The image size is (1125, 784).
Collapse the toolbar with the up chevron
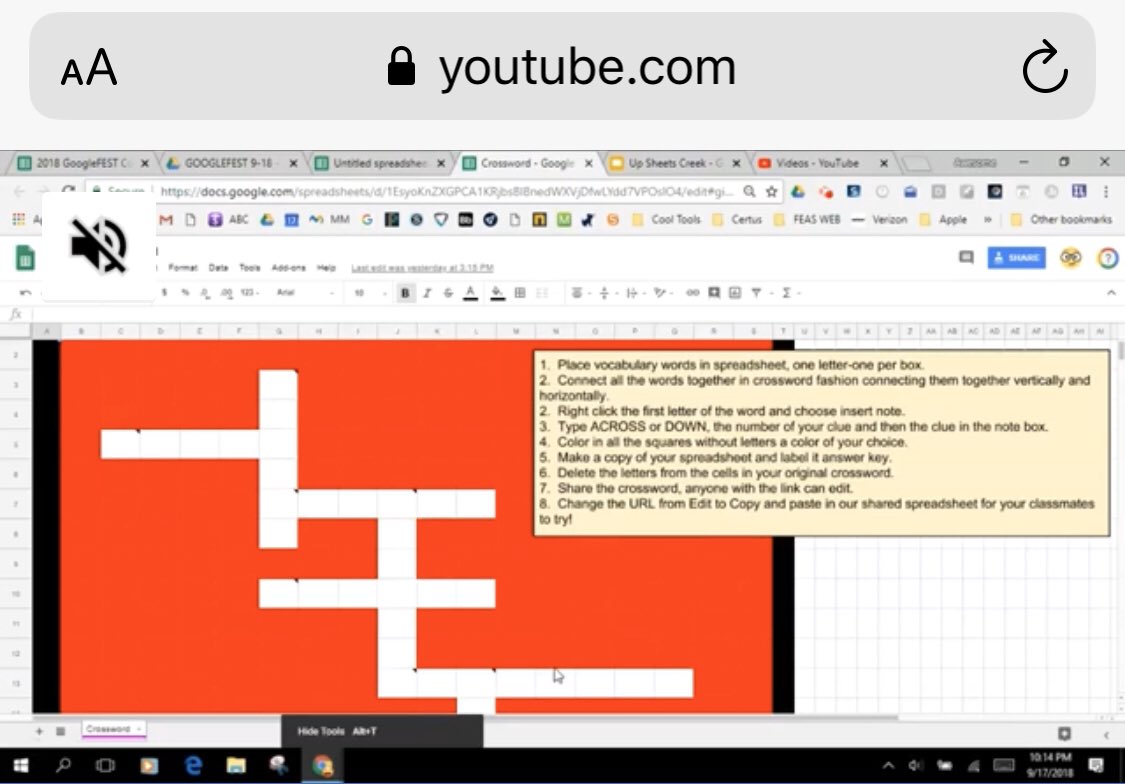coord(1111,293)
